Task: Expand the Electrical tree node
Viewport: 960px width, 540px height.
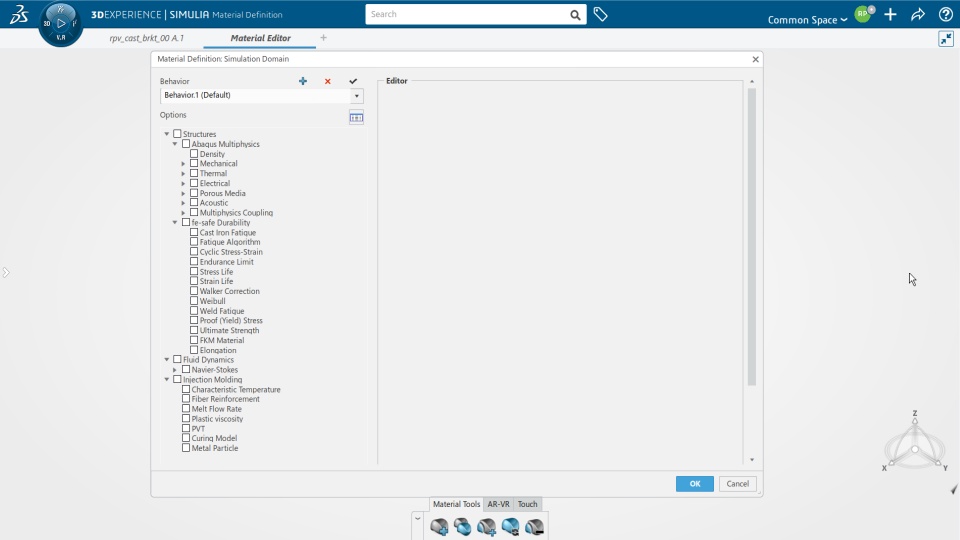Action: point(183,183)
